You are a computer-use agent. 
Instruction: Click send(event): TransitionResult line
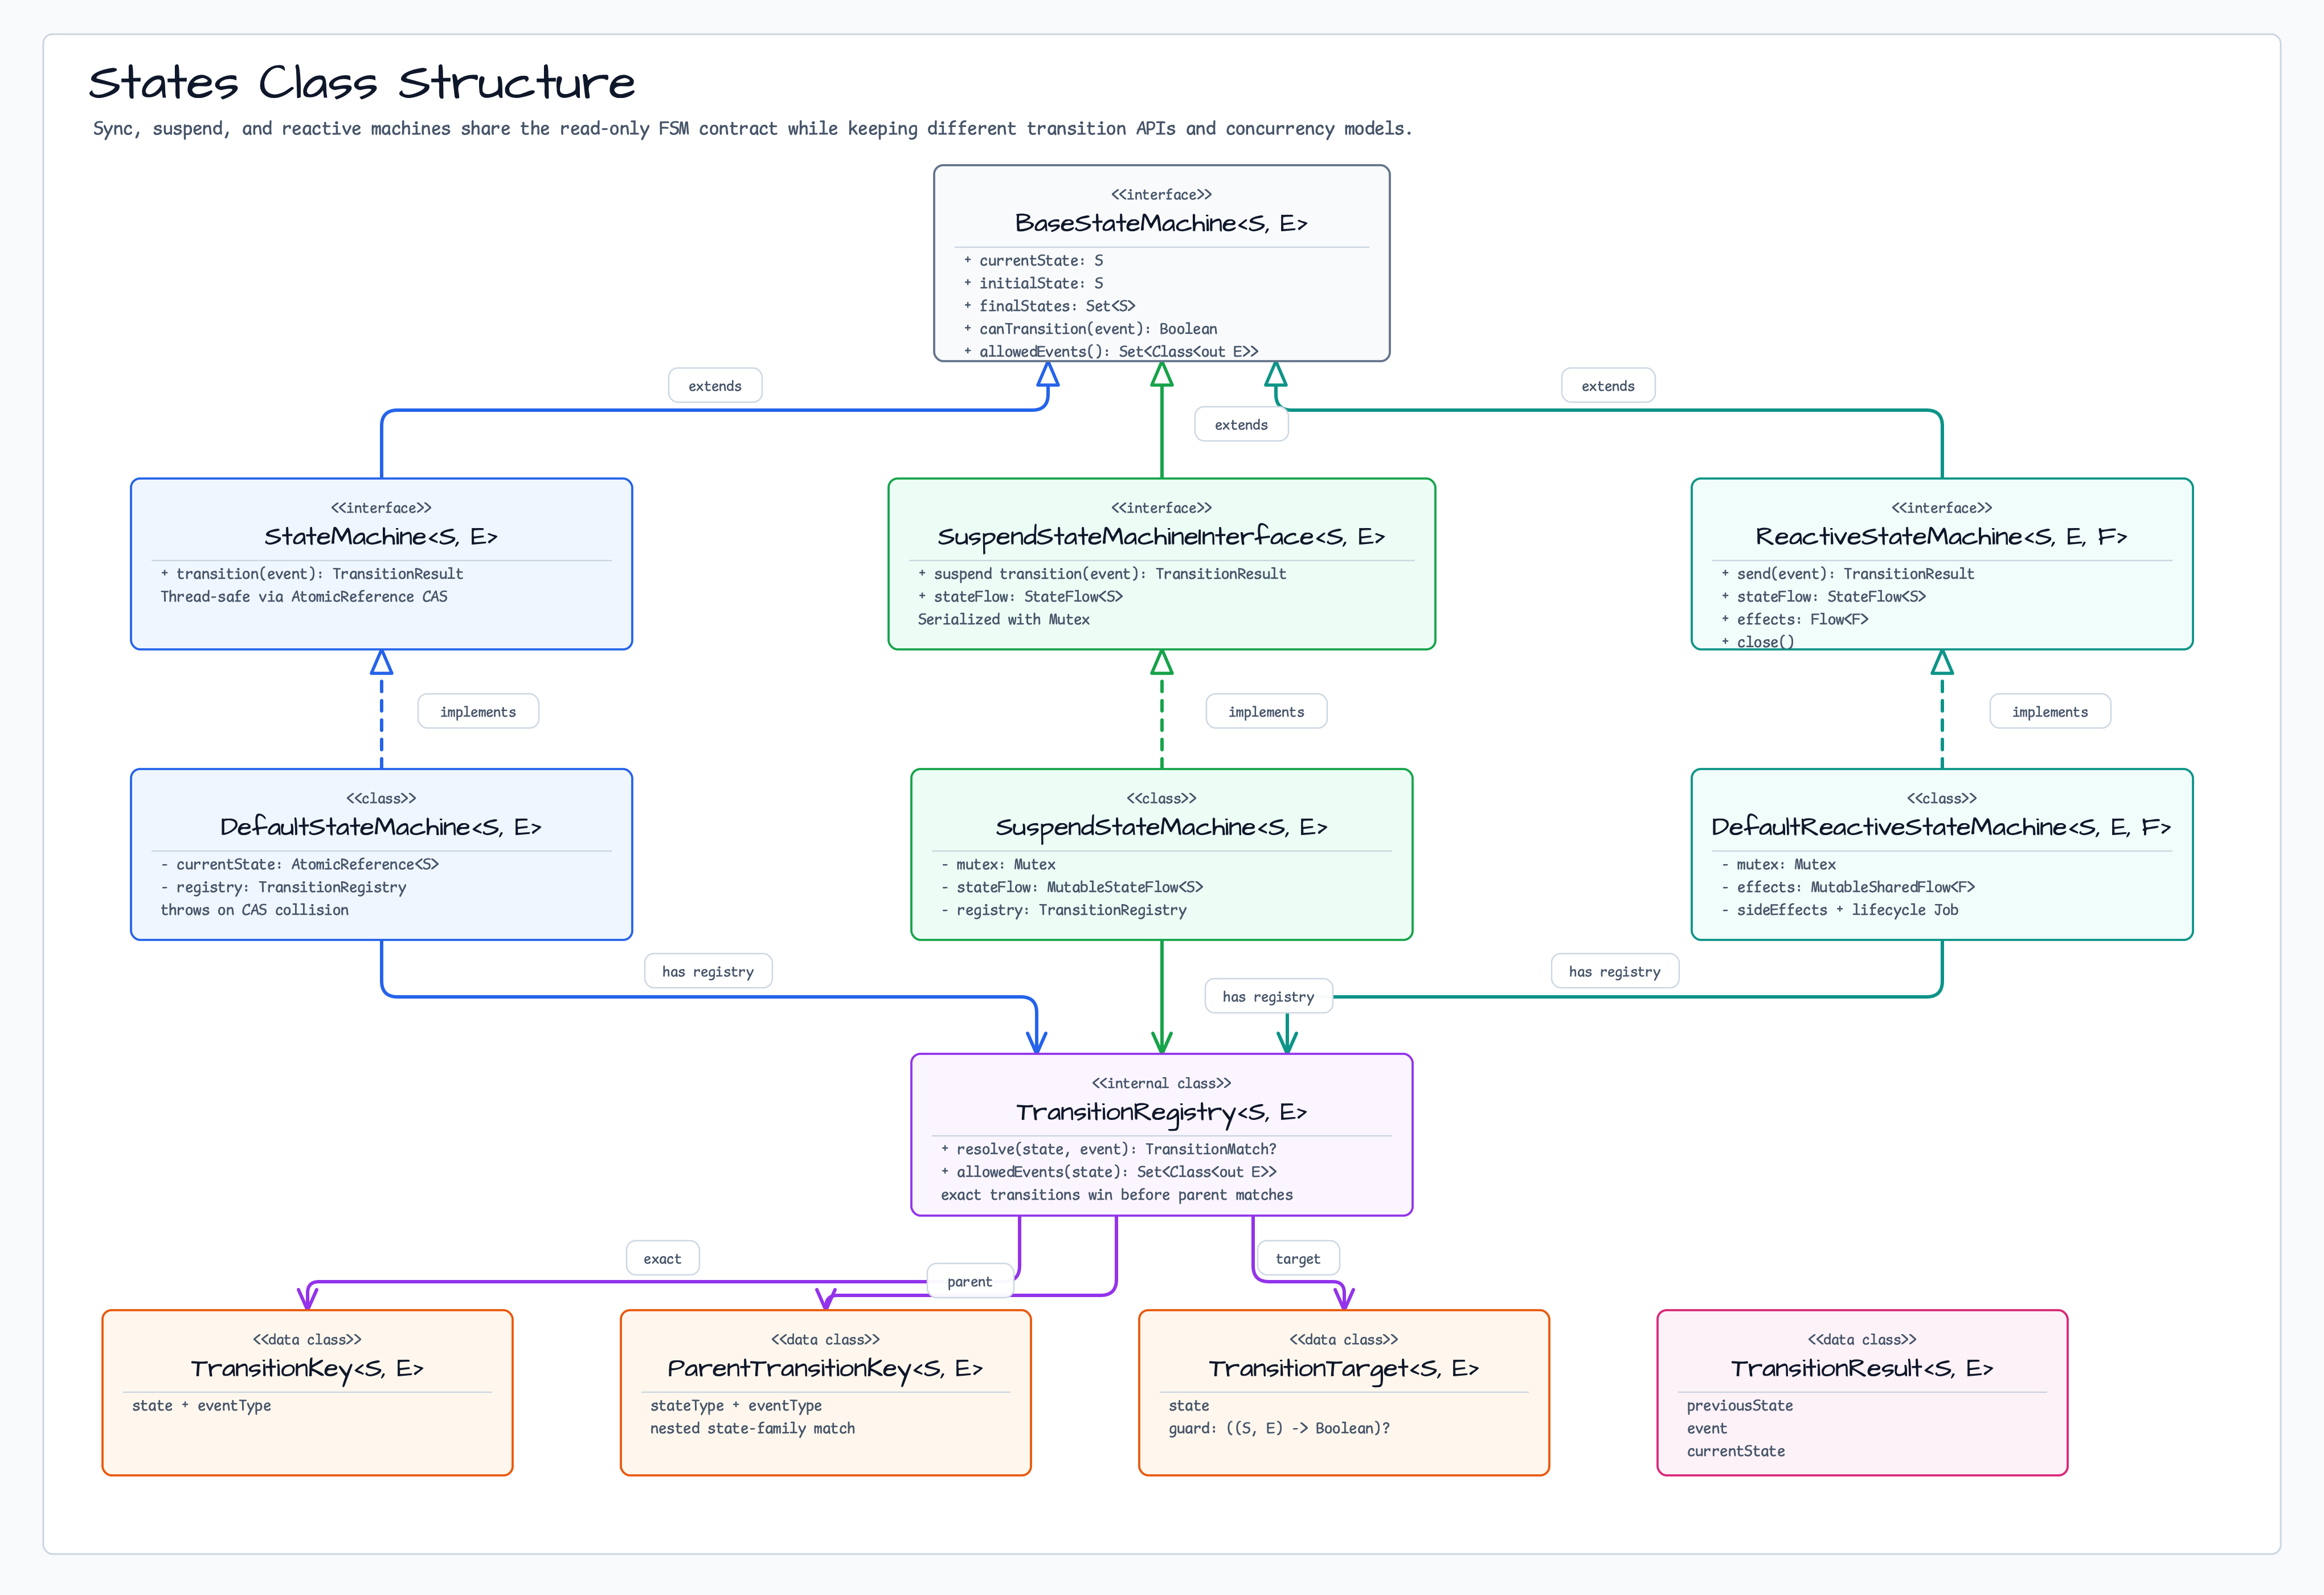tap(1847, 574)
